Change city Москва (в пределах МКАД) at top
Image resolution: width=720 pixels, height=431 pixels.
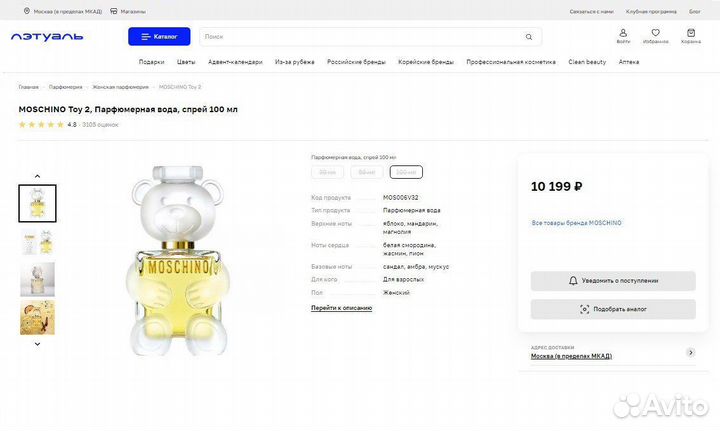[68, 11]
